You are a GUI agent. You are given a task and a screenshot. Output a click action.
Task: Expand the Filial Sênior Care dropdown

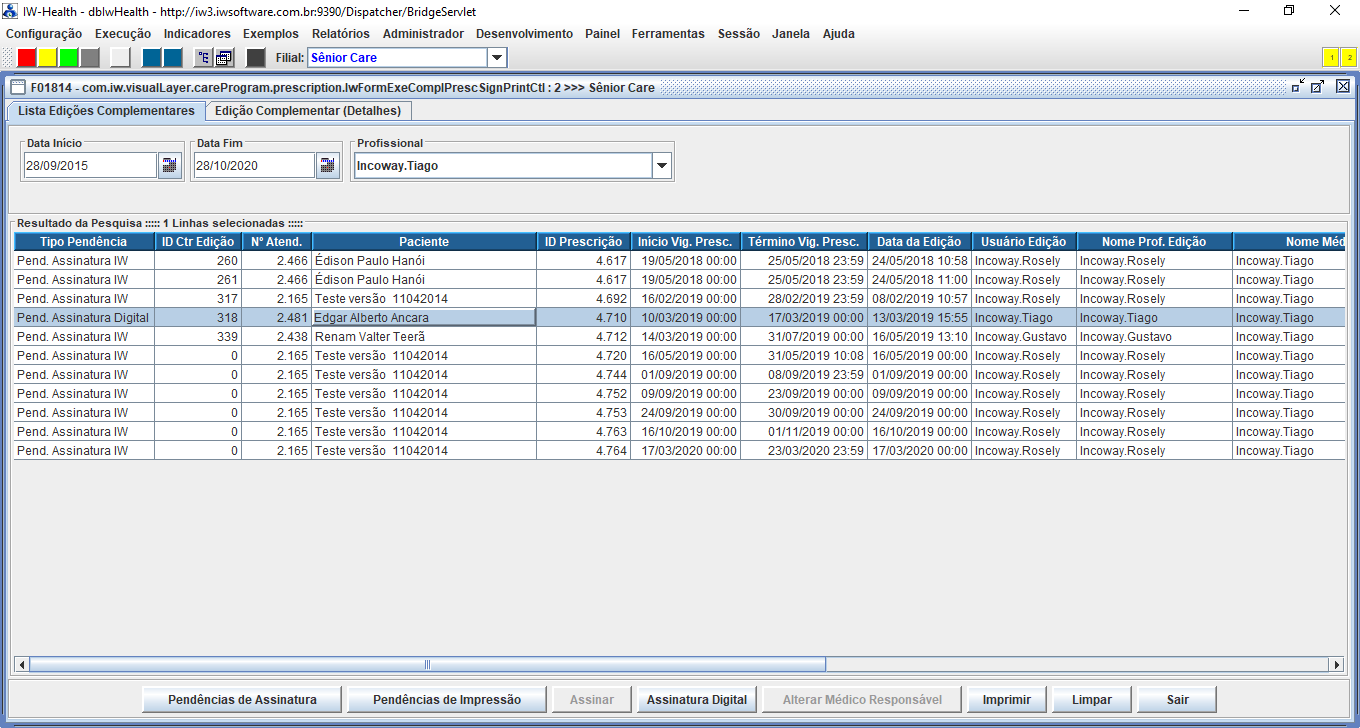(497, 58)
